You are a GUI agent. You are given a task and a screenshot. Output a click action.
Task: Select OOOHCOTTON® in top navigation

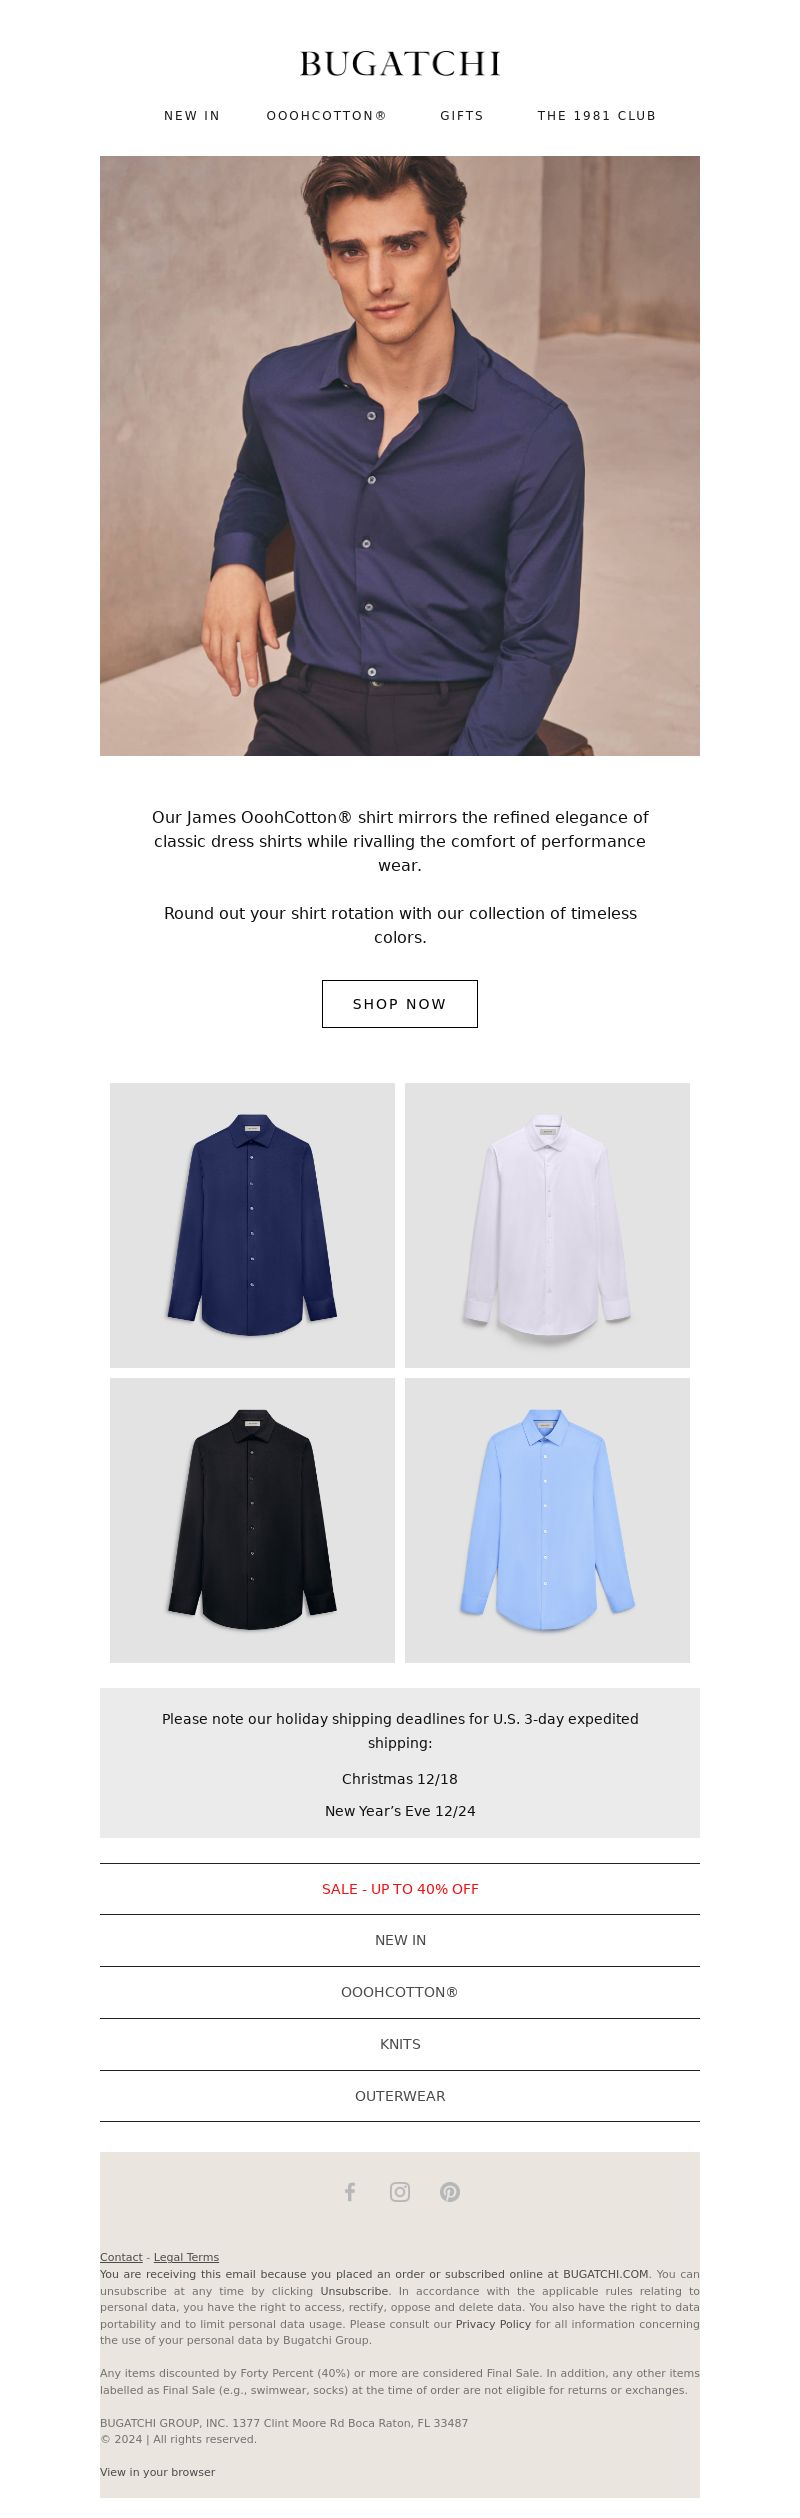326,116
